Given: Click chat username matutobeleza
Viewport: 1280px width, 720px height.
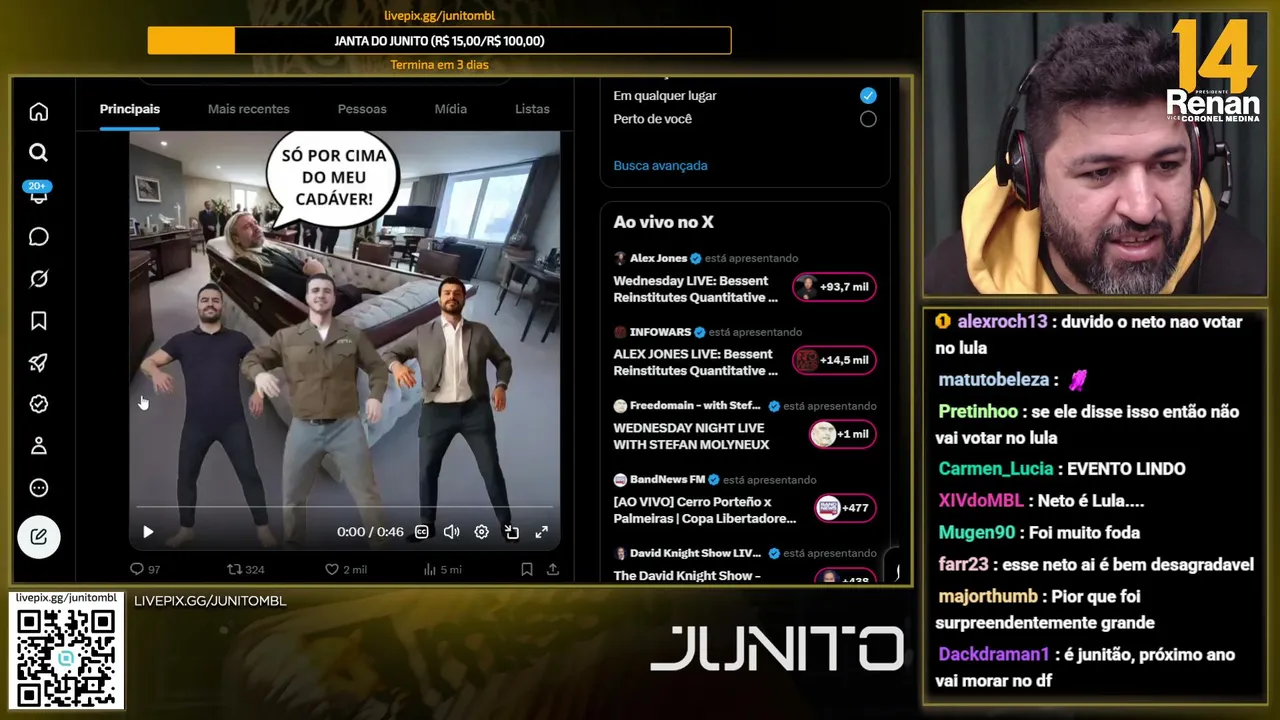Looking at the screenshot, I should click(993, 380).
